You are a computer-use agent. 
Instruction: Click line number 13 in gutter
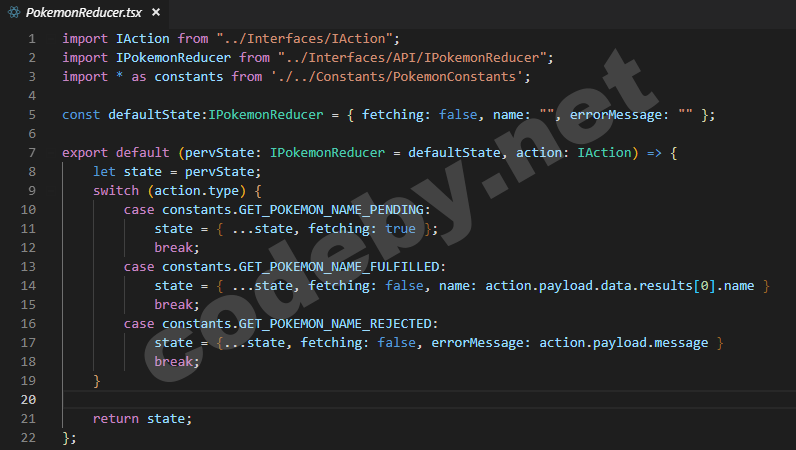coord(28,267)
